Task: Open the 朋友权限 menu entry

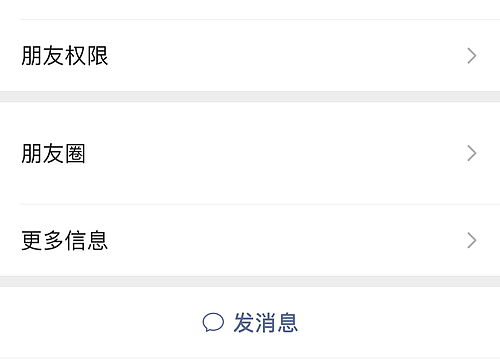Action: point(250,56)
